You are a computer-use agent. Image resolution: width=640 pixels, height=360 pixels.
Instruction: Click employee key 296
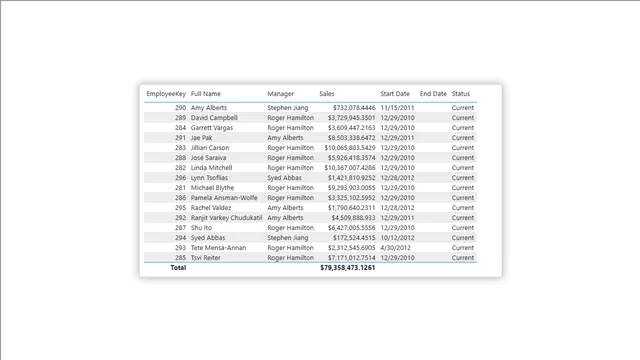pyautogui.click(x=180, y=178)
